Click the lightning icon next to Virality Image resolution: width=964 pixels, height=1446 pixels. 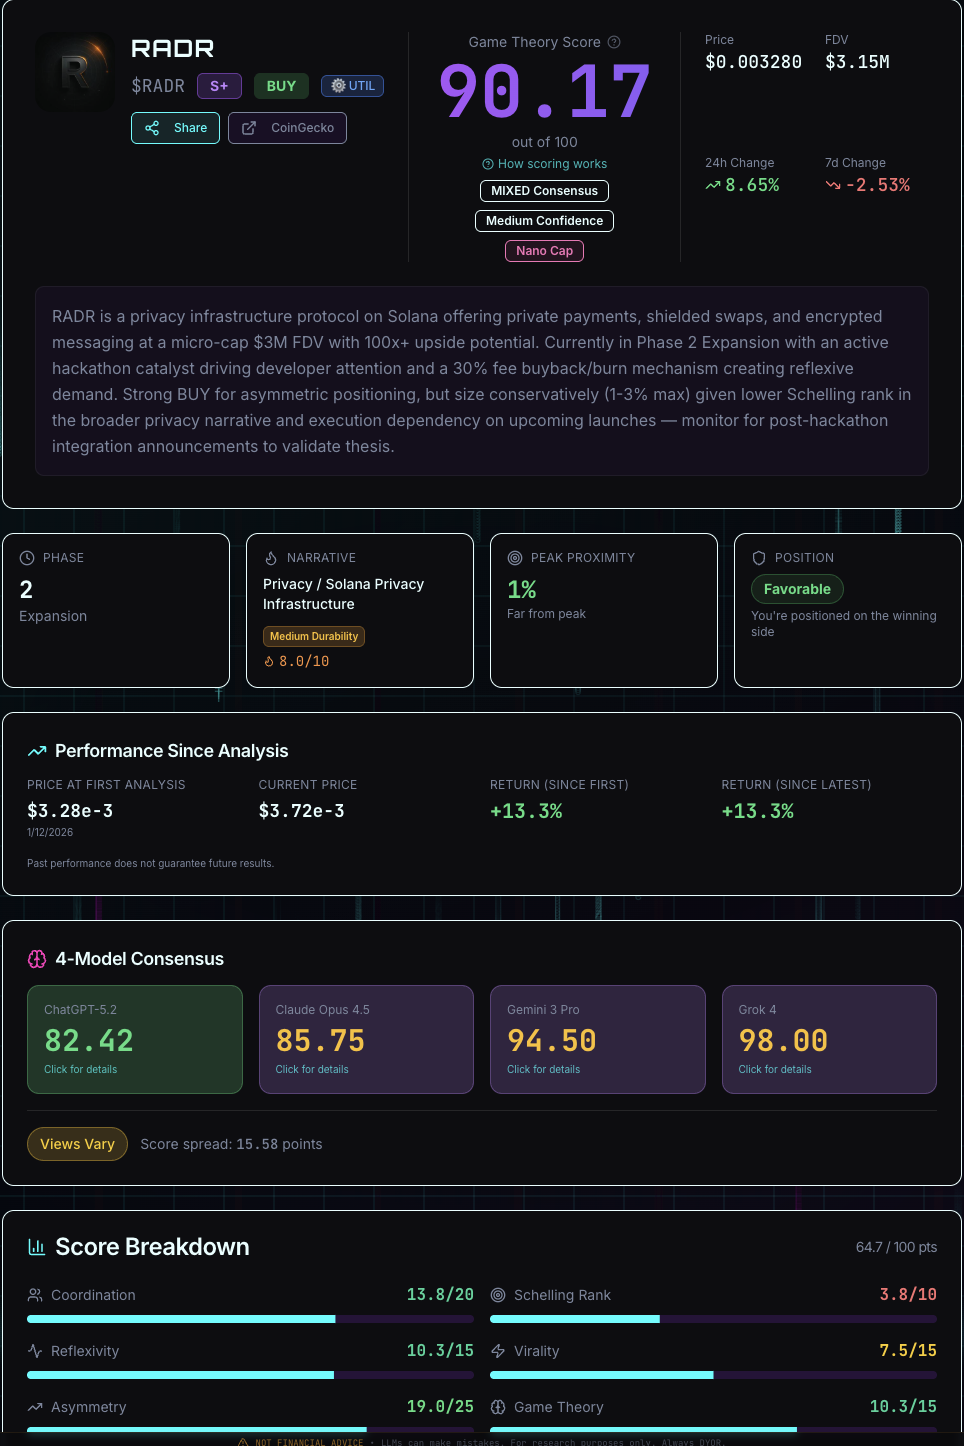[x=498, y=1350]
